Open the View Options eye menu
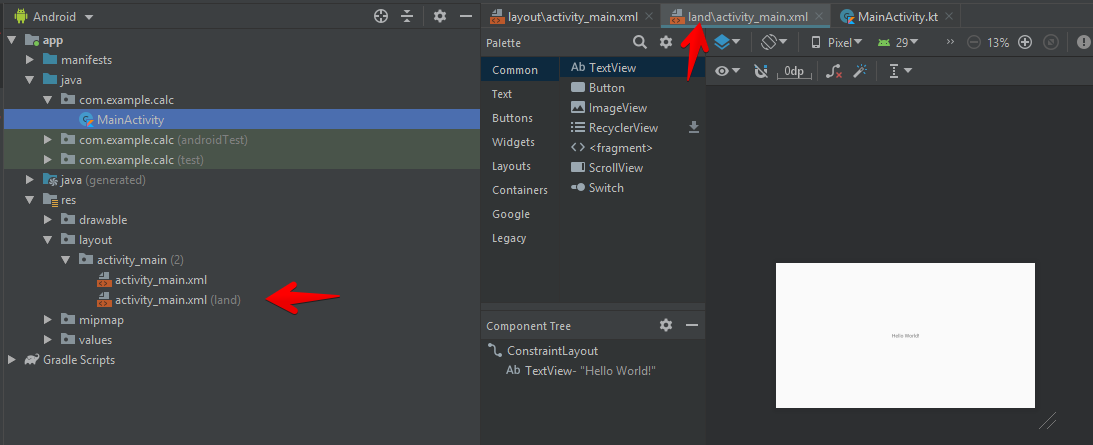 [728, 72]
